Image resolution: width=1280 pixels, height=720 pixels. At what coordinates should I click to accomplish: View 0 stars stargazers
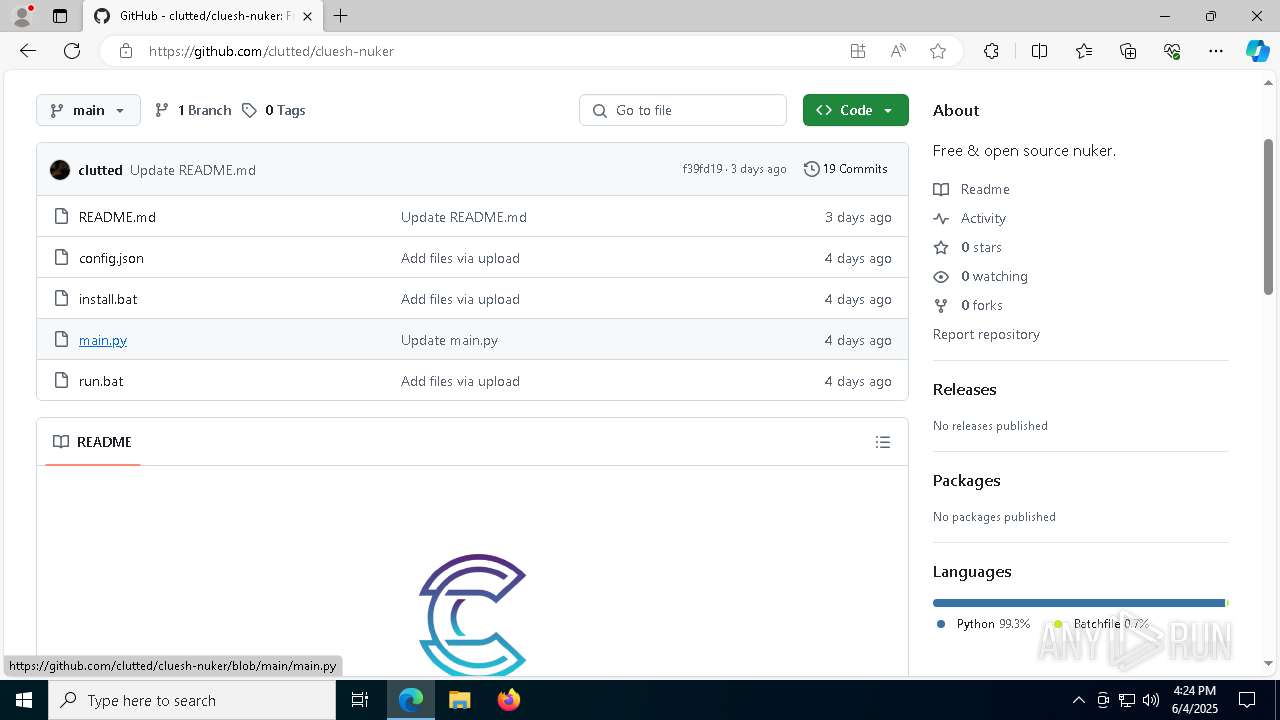coord(967,247)
